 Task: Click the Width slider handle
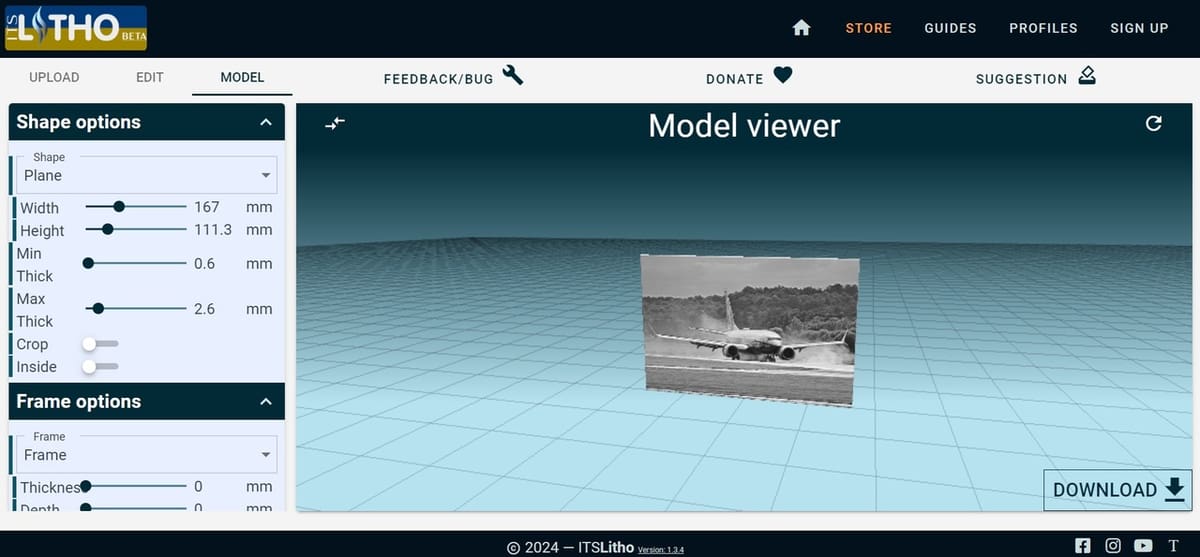click(x=119, y=207)
